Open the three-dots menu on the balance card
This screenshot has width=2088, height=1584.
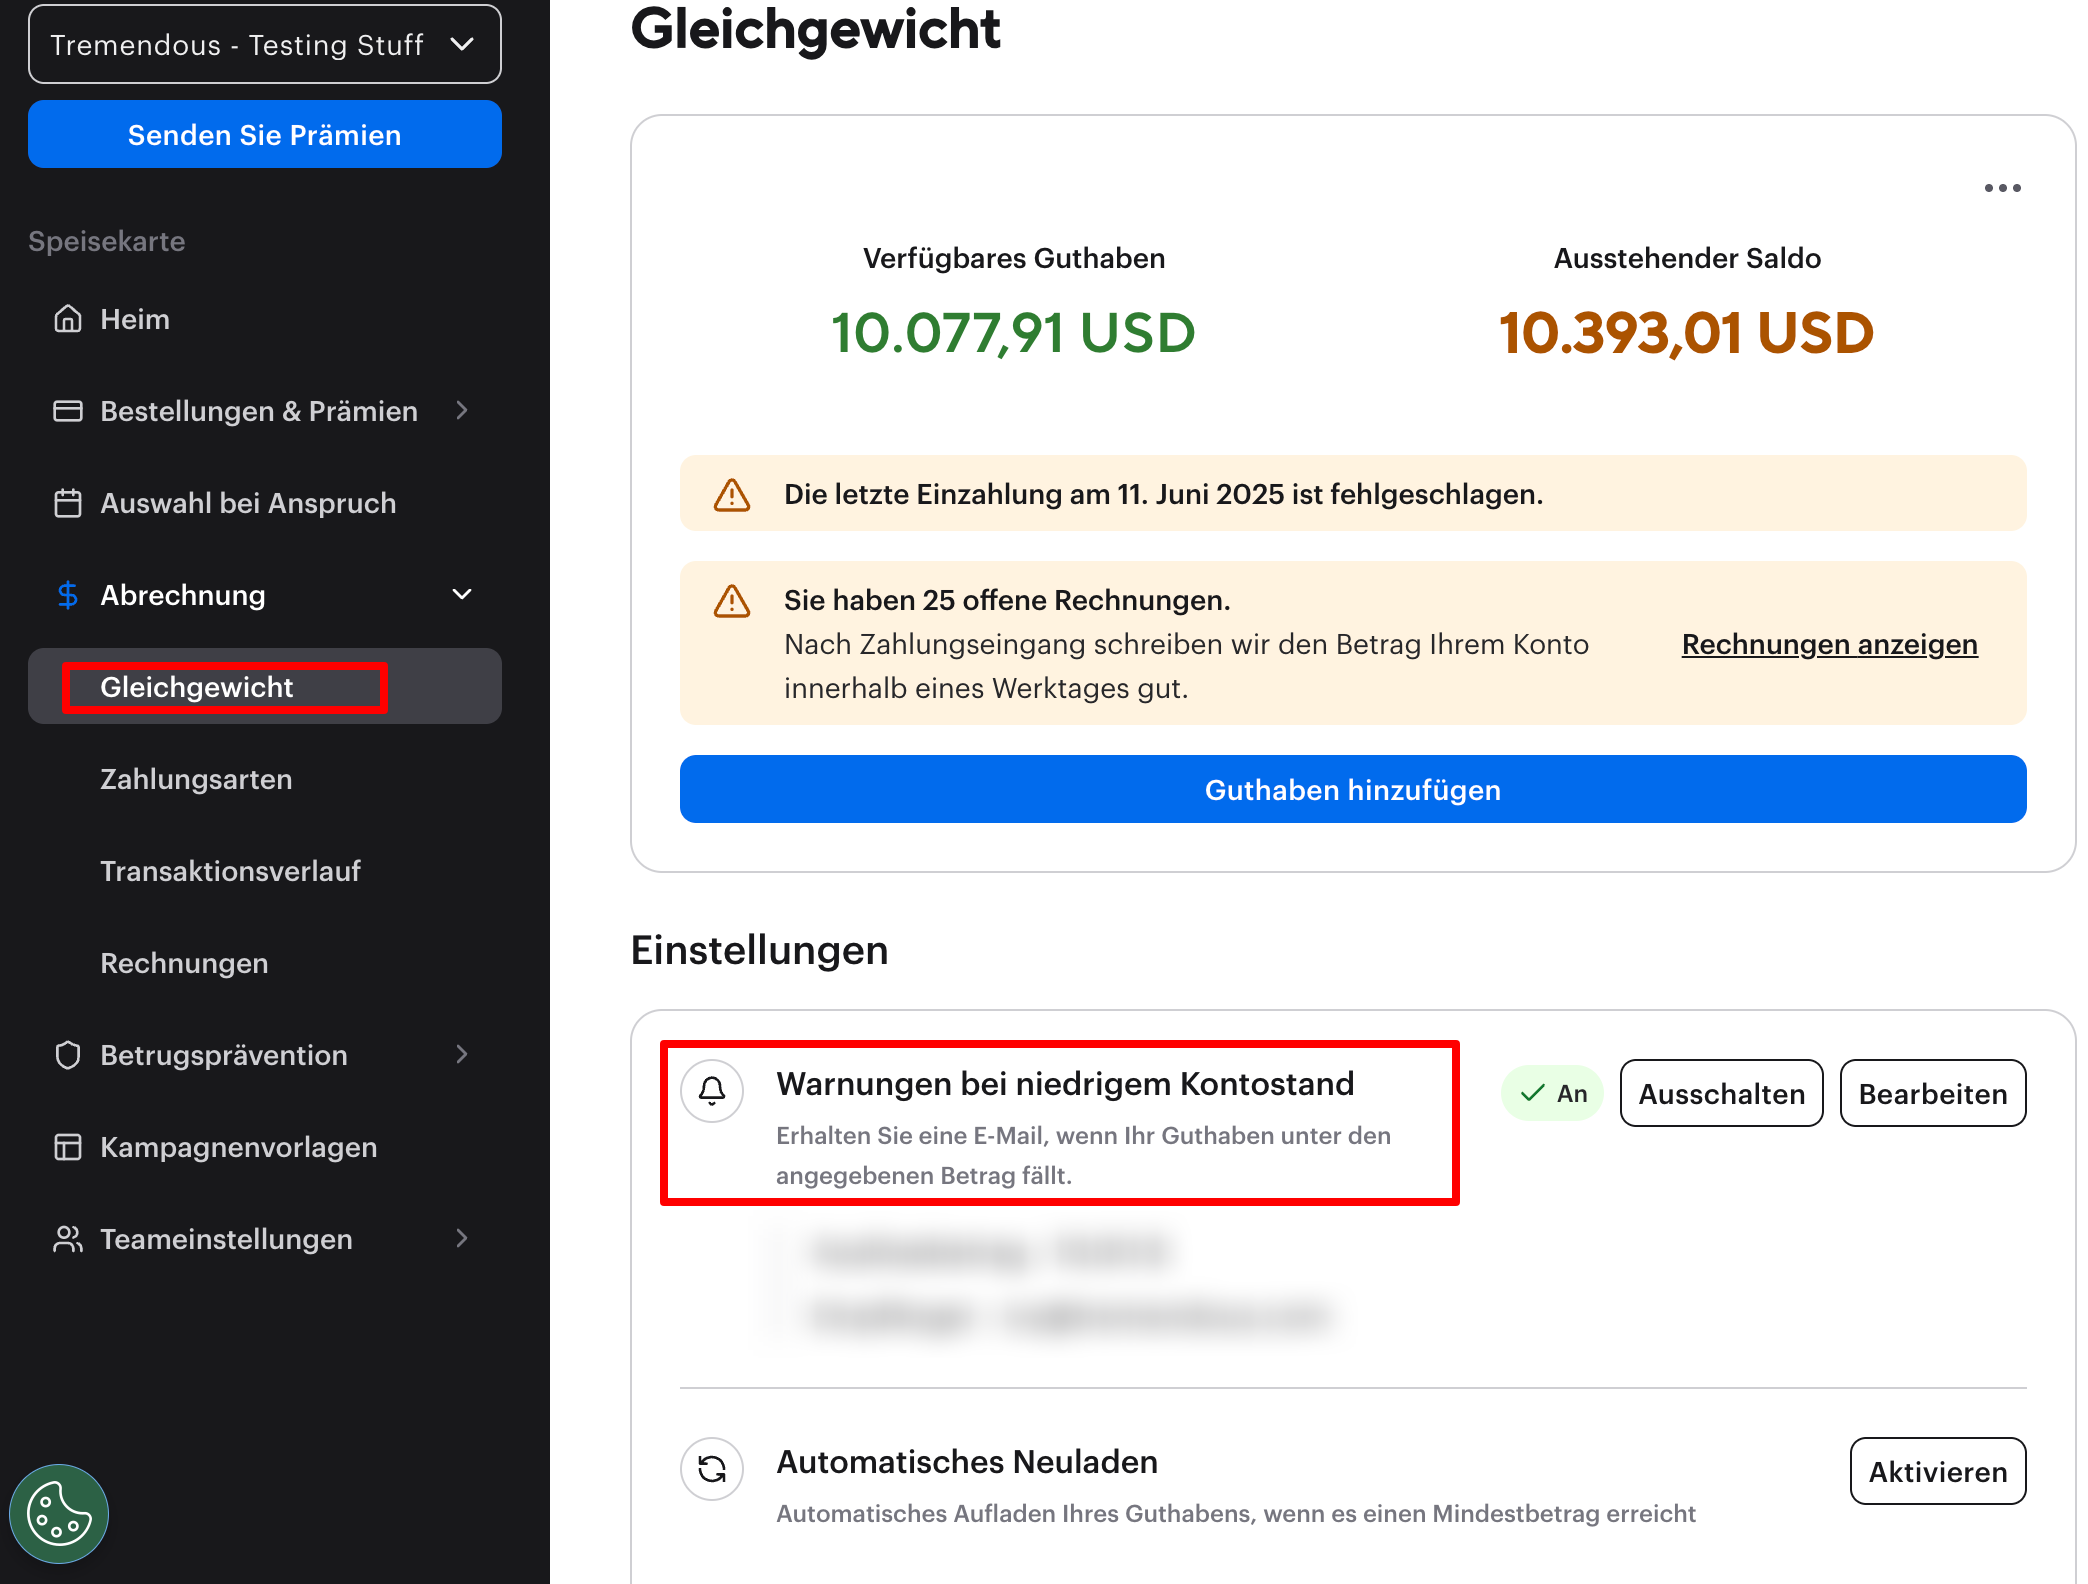[x=2002, y=188]
